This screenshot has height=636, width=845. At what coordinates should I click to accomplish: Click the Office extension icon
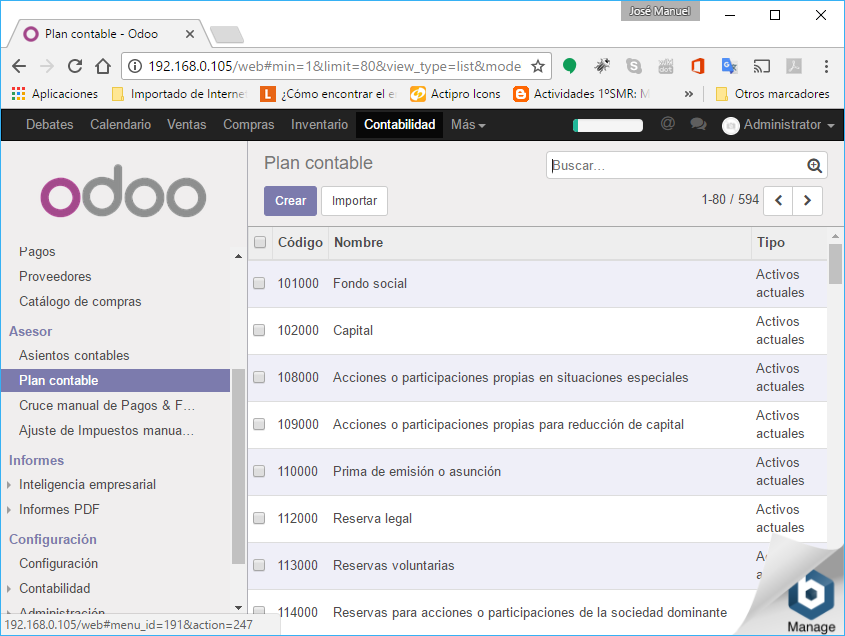tap(698, 67)
